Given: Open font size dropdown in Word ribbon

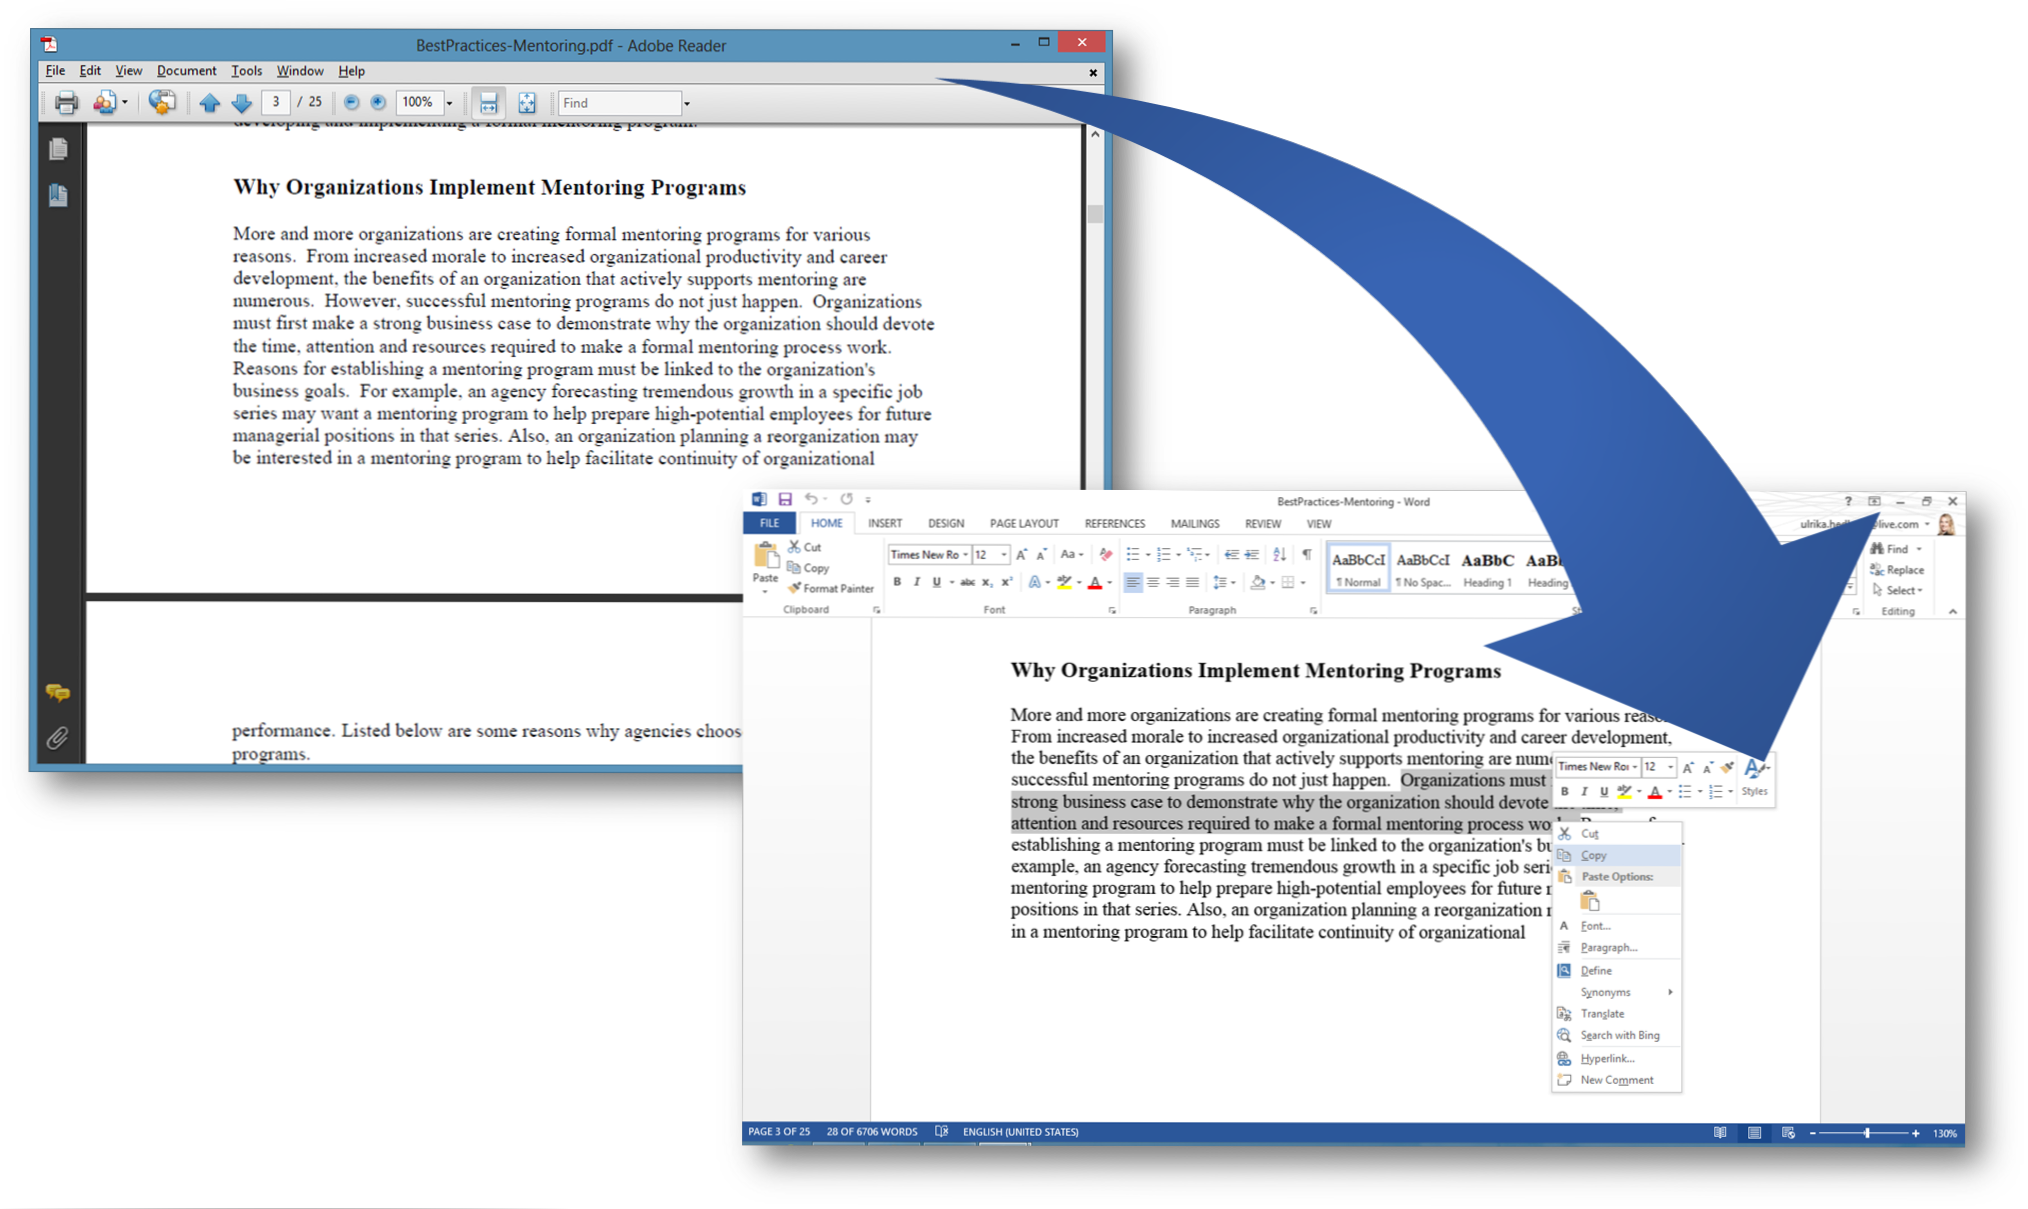Looking at the screenshot, I should pos(1003,554).
